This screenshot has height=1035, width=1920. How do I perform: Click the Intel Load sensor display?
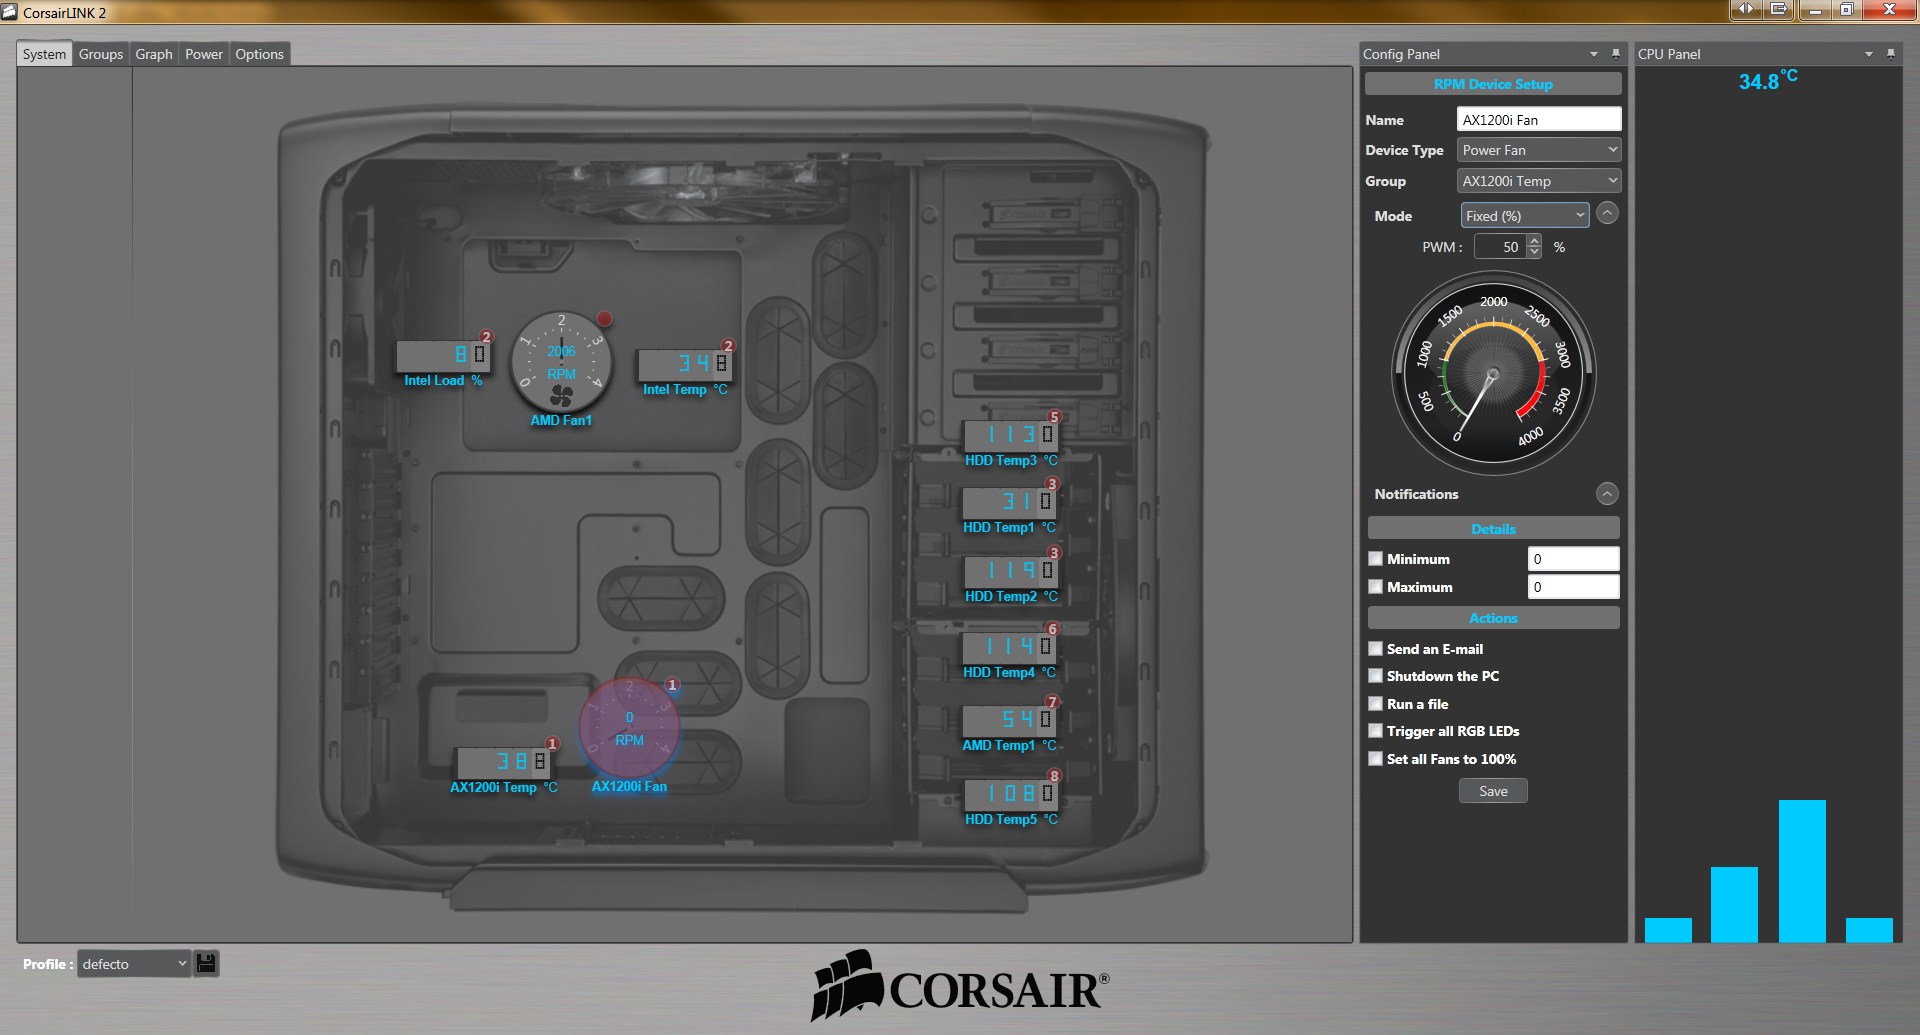443,355
